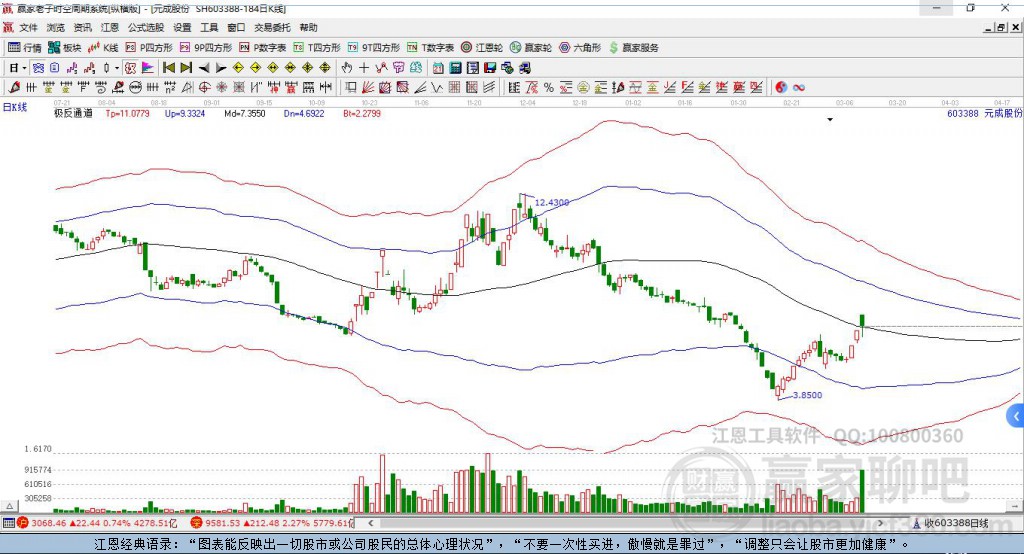Click the red-blue yin-yang icon
Screen dimensions: 1024x554
781,87
